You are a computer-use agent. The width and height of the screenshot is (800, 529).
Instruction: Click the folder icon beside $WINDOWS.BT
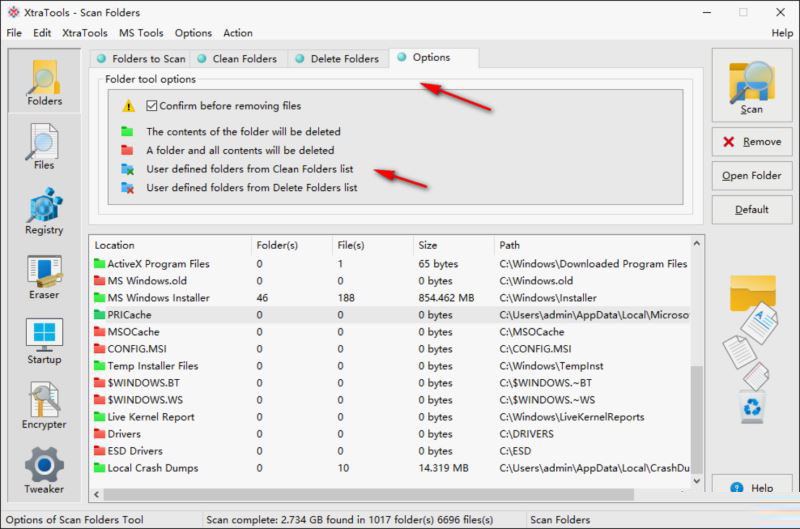point(99,383)
